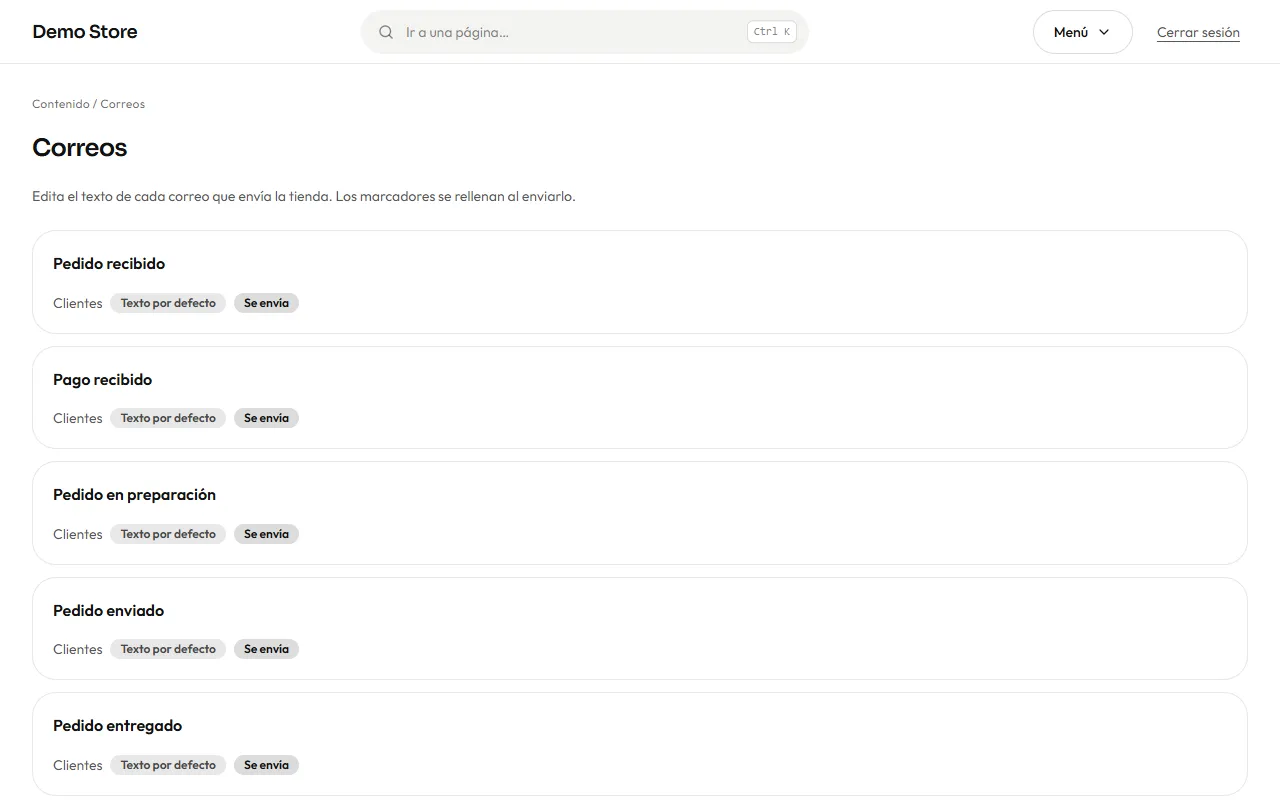The height and width of the screenshot is (800, 1280).
Task: Click Se envía badge on Pedido enviado
Action: (266, 649)
